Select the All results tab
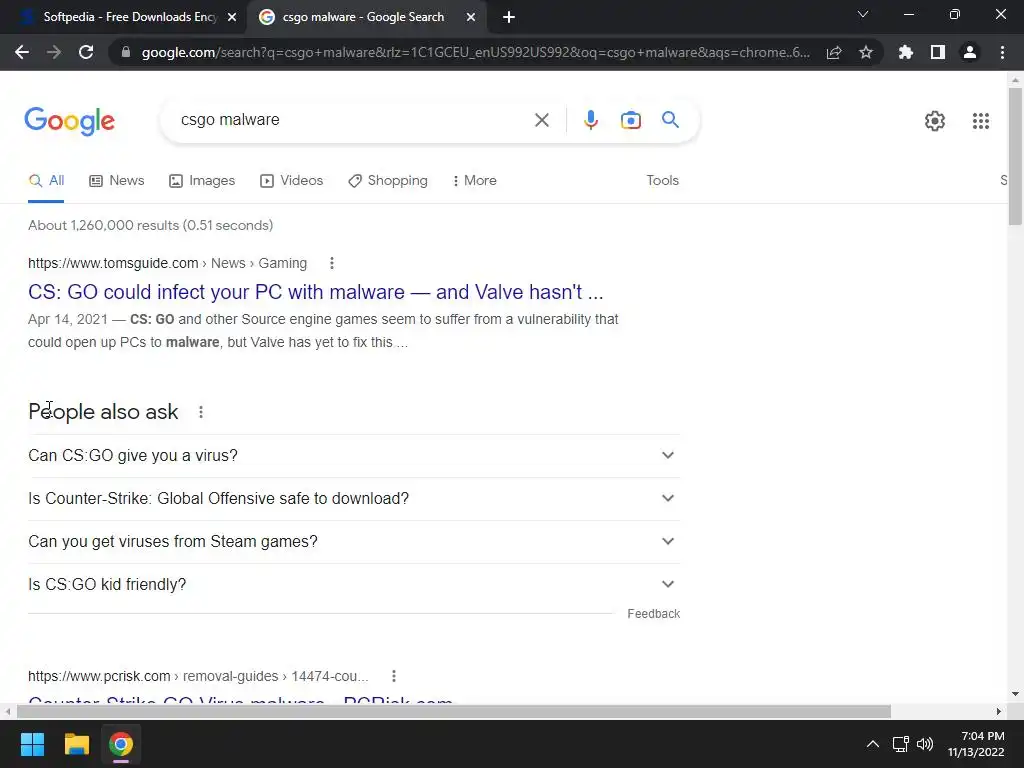 click(46, 181)
